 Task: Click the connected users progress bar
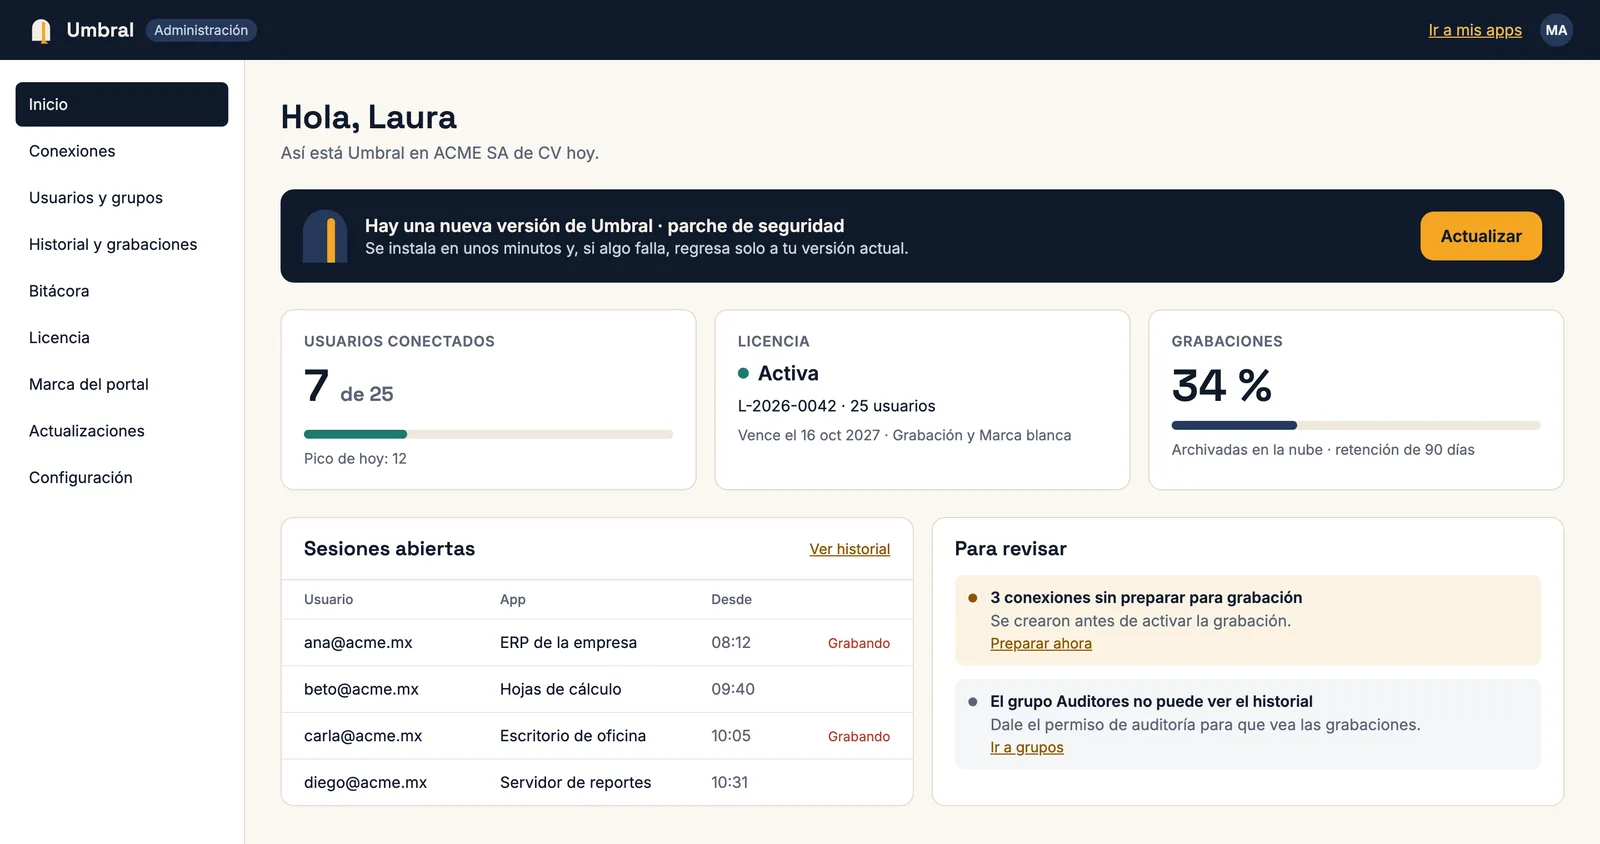pyautogui.click(x=488, y=434)
